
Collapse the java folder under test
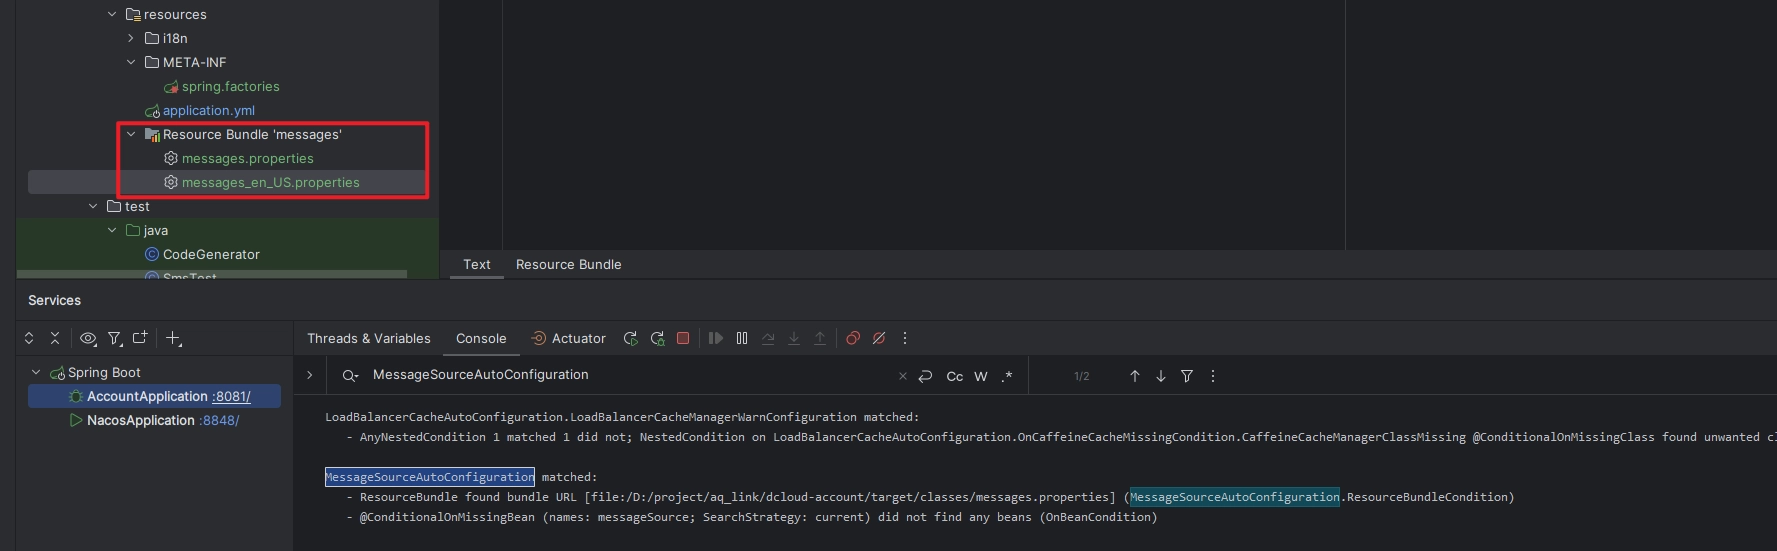(x=112, y=230)
